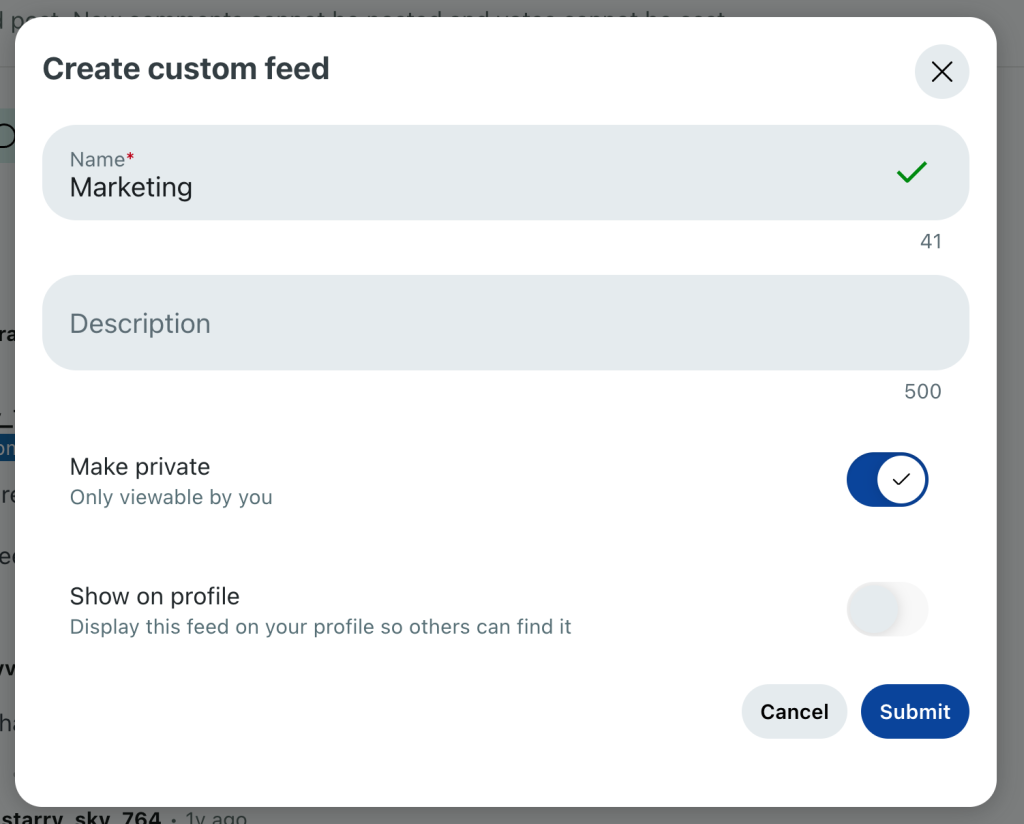This screenshot has height=824, width=1024.
Task: Close the Create custom feed dialog
Action: (941, 72)
